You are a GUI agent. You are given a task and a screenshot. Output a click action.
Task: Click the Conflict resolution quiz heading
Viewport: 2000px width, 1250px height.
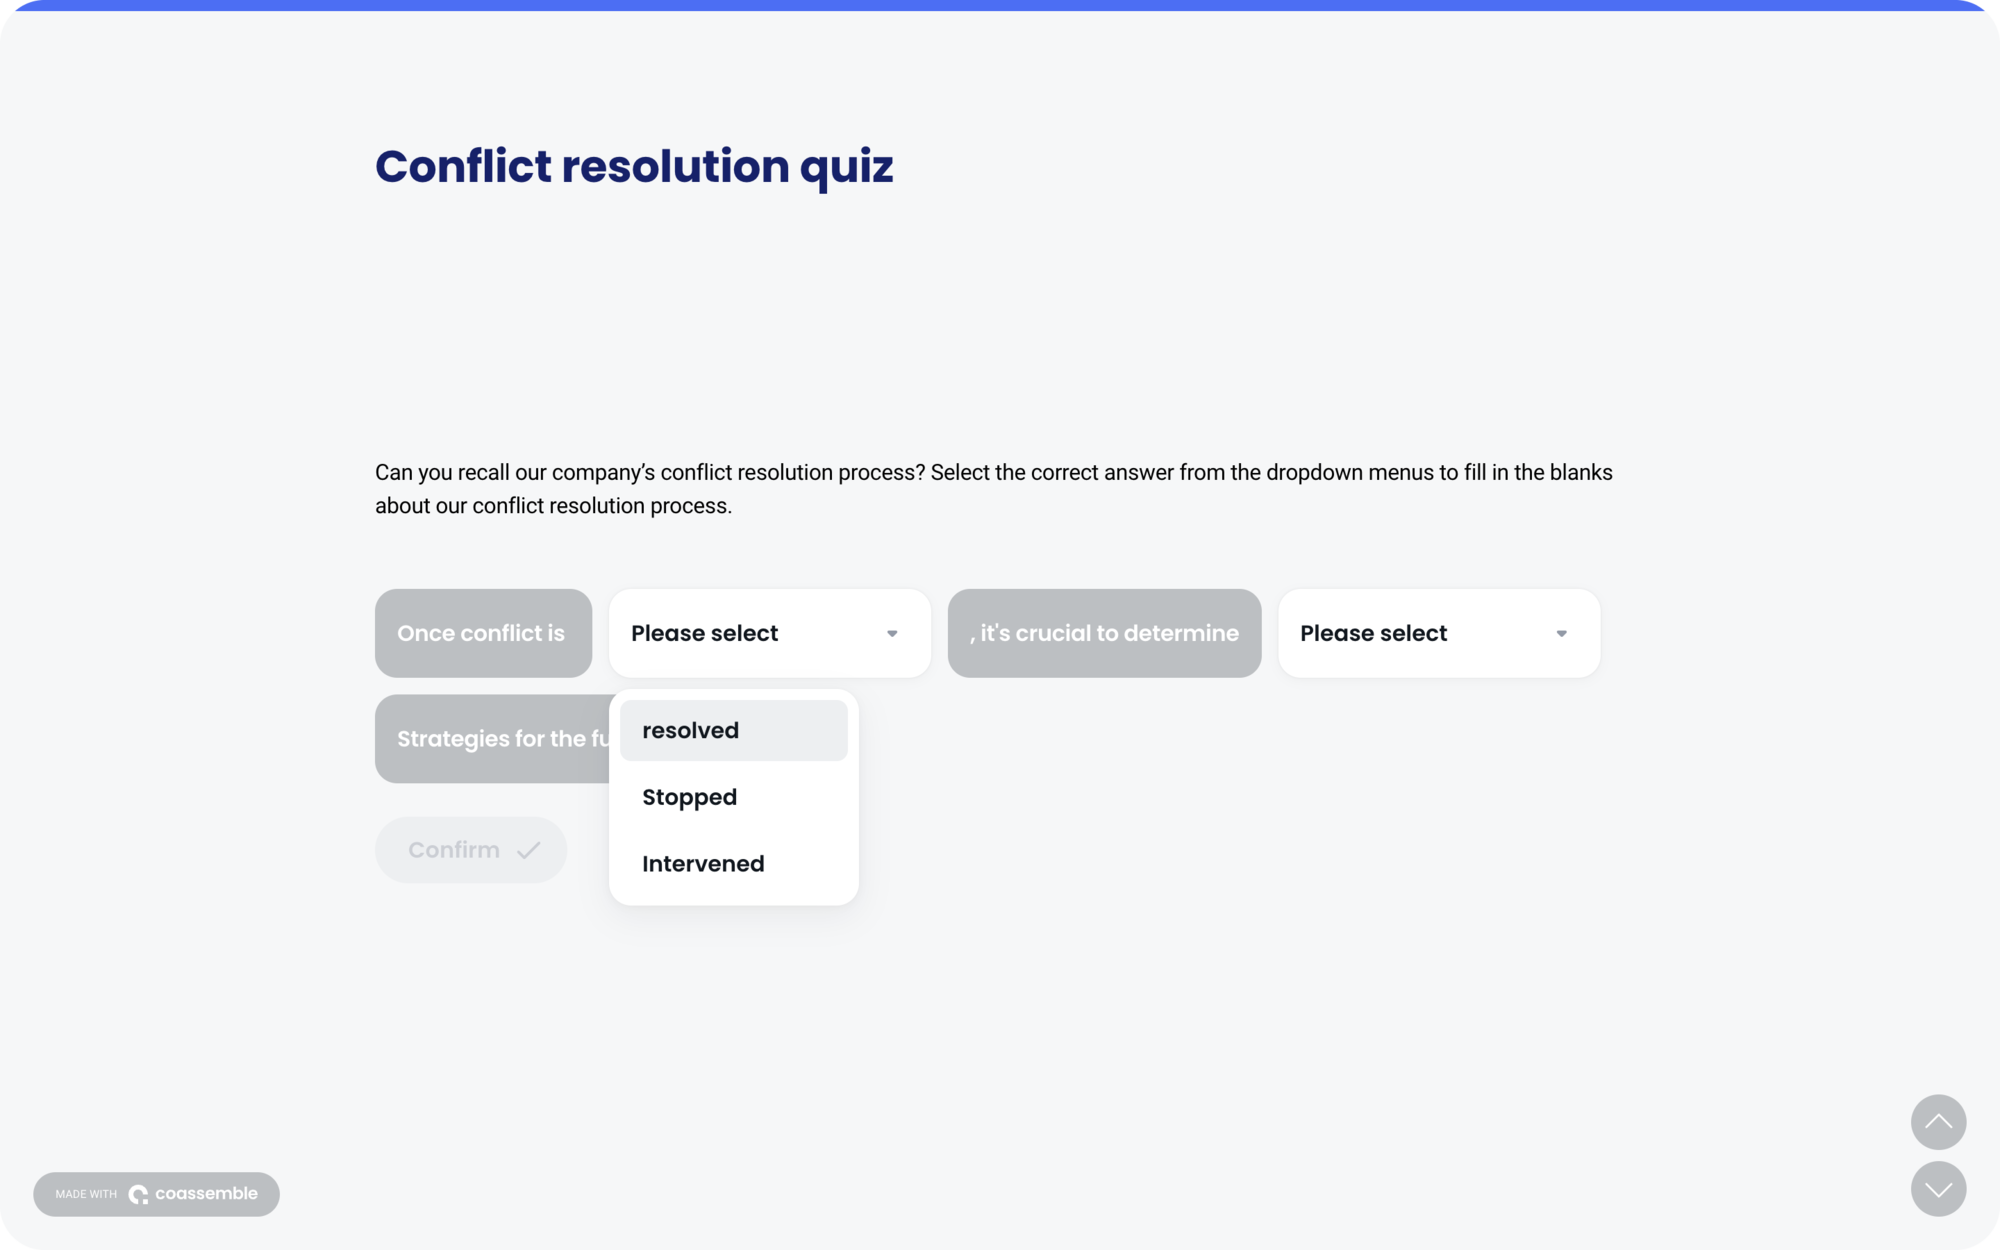634,166
